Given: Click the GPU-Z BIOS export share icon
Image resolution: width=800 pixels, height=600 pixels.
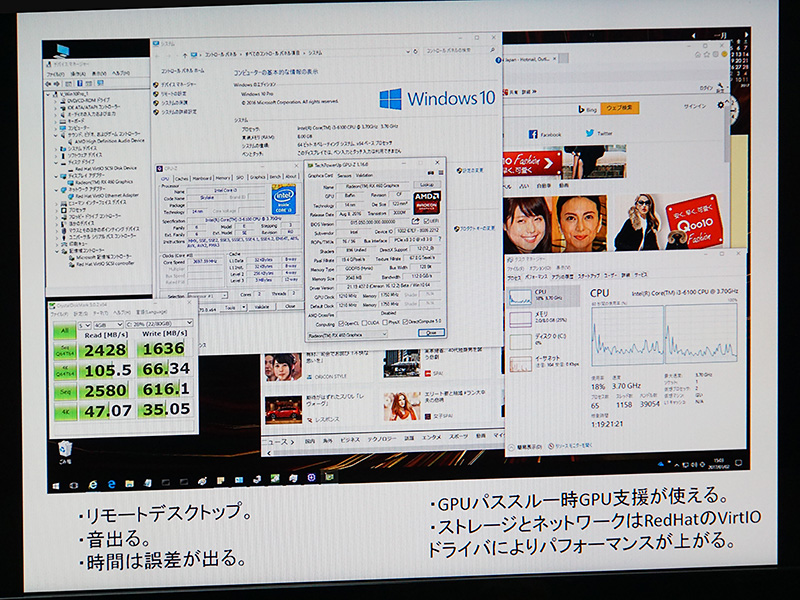Looking at the screenshot, I should click(415, 221).
